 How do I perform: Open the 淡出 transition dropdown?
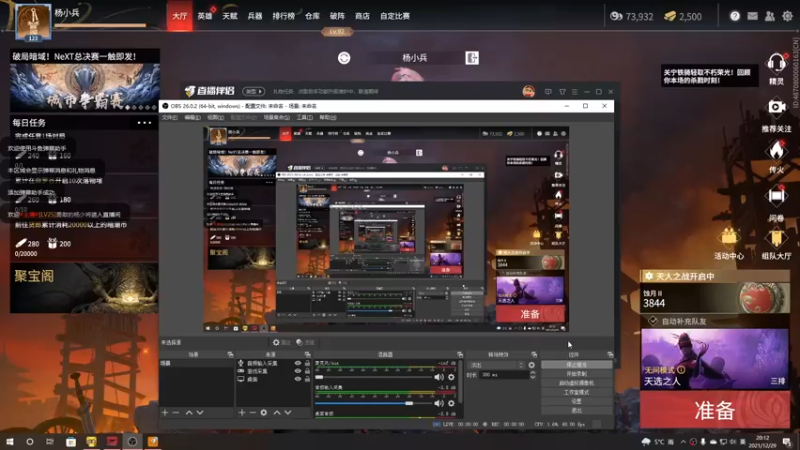[x=496, y=365]
